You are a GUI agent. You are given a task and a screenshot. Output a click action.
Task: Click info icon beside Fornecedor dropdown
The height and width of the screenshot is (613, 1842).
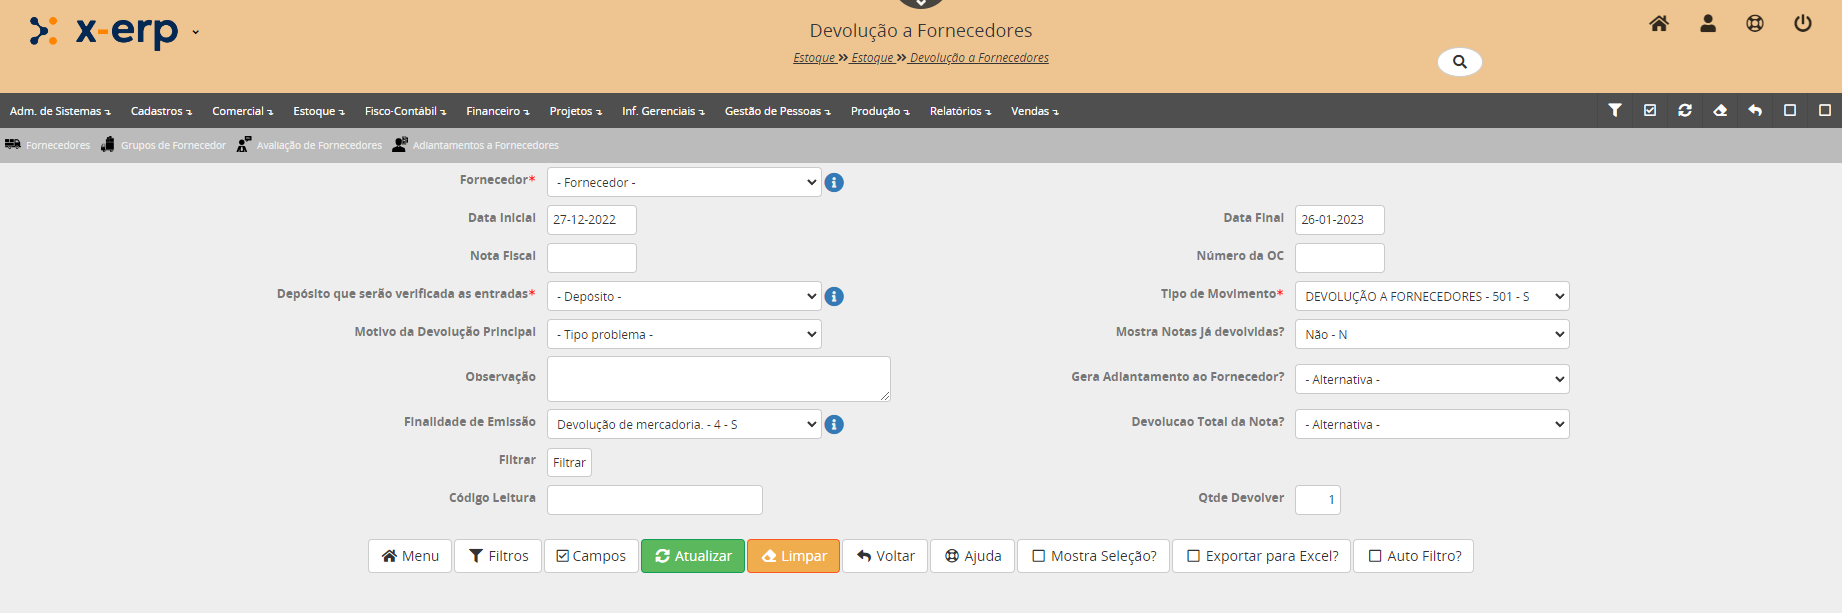click(x=834, y=183)
